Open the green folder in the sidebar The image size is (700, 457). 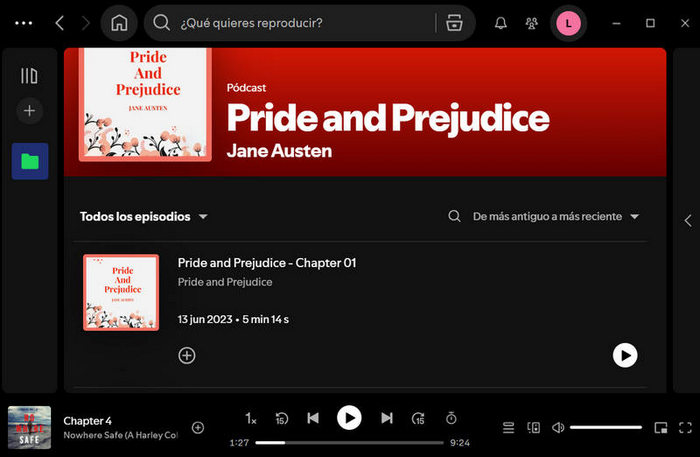click(x=30, y=161)
